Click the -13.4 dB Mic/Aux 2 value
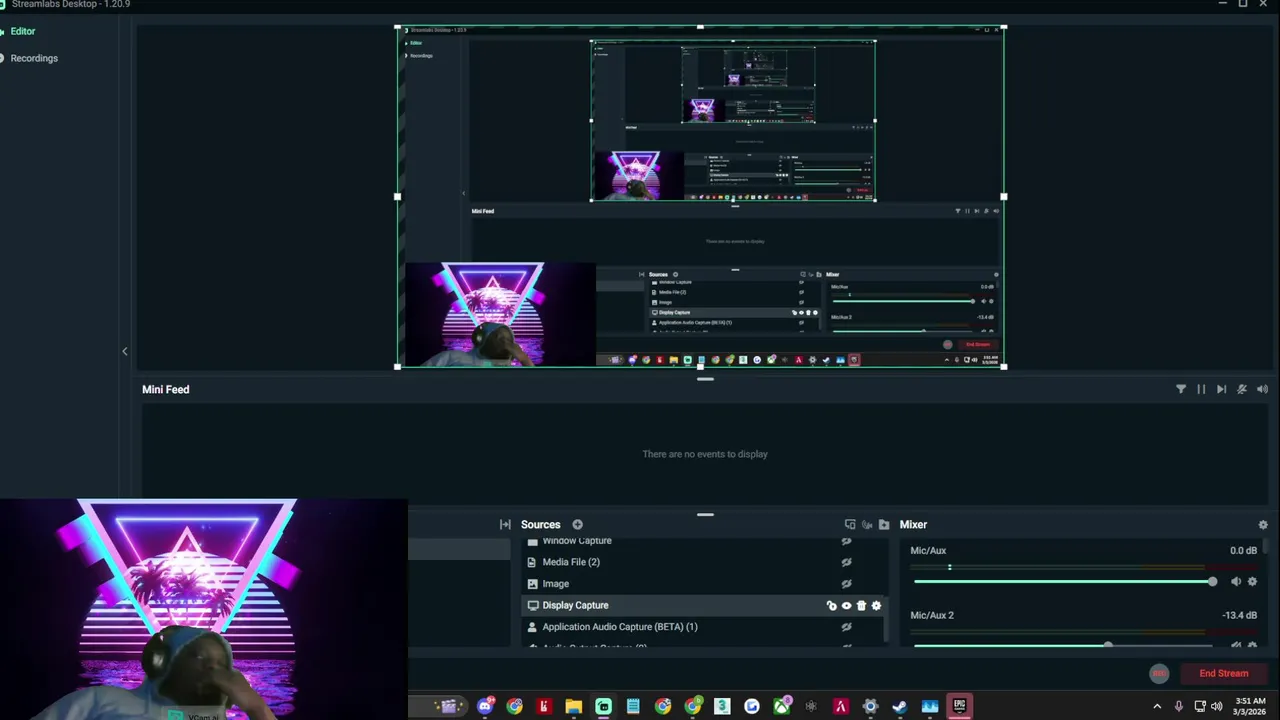The height and width of the screenshot is (720, 1280). tap(1239, 615)
